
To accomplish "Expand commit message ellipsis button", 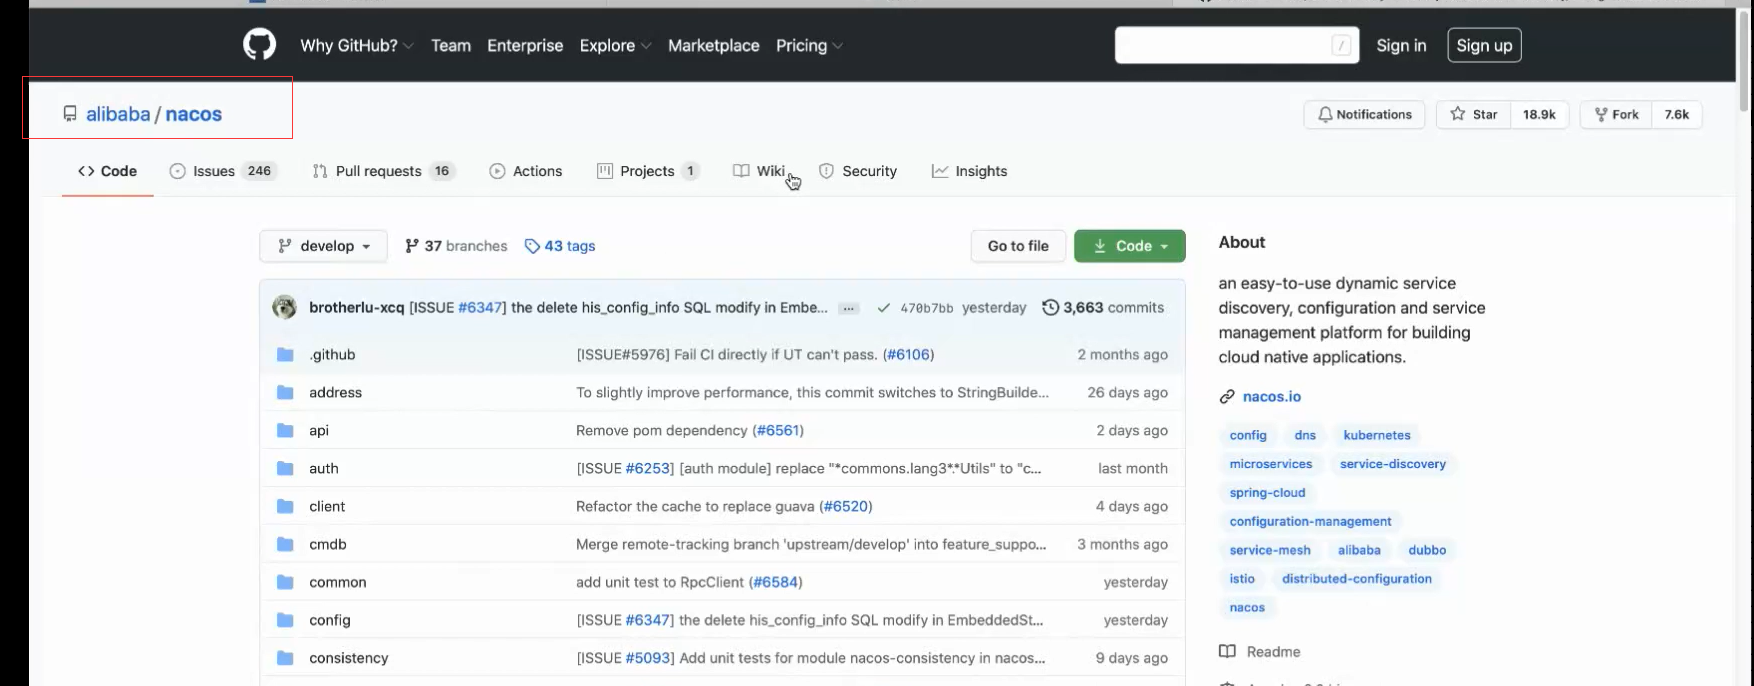I will click(x=848, y=308).
